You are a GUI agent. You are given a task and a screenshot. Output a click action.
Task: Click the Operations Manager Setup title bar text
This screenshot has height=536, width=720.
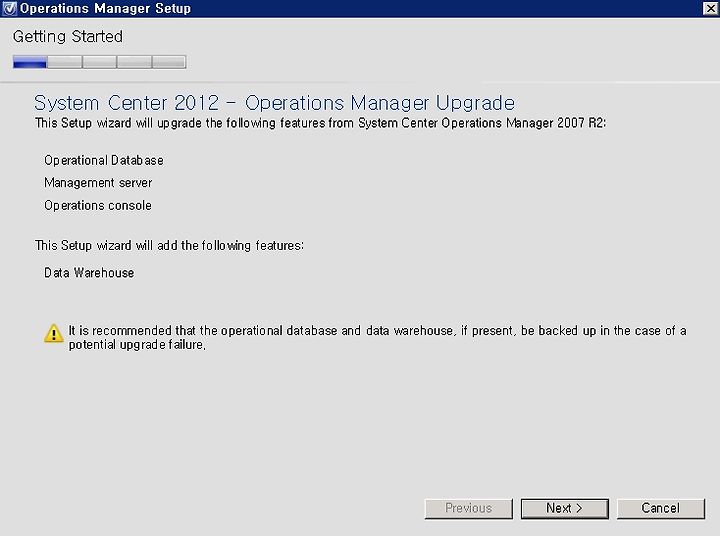pos(105,8)
